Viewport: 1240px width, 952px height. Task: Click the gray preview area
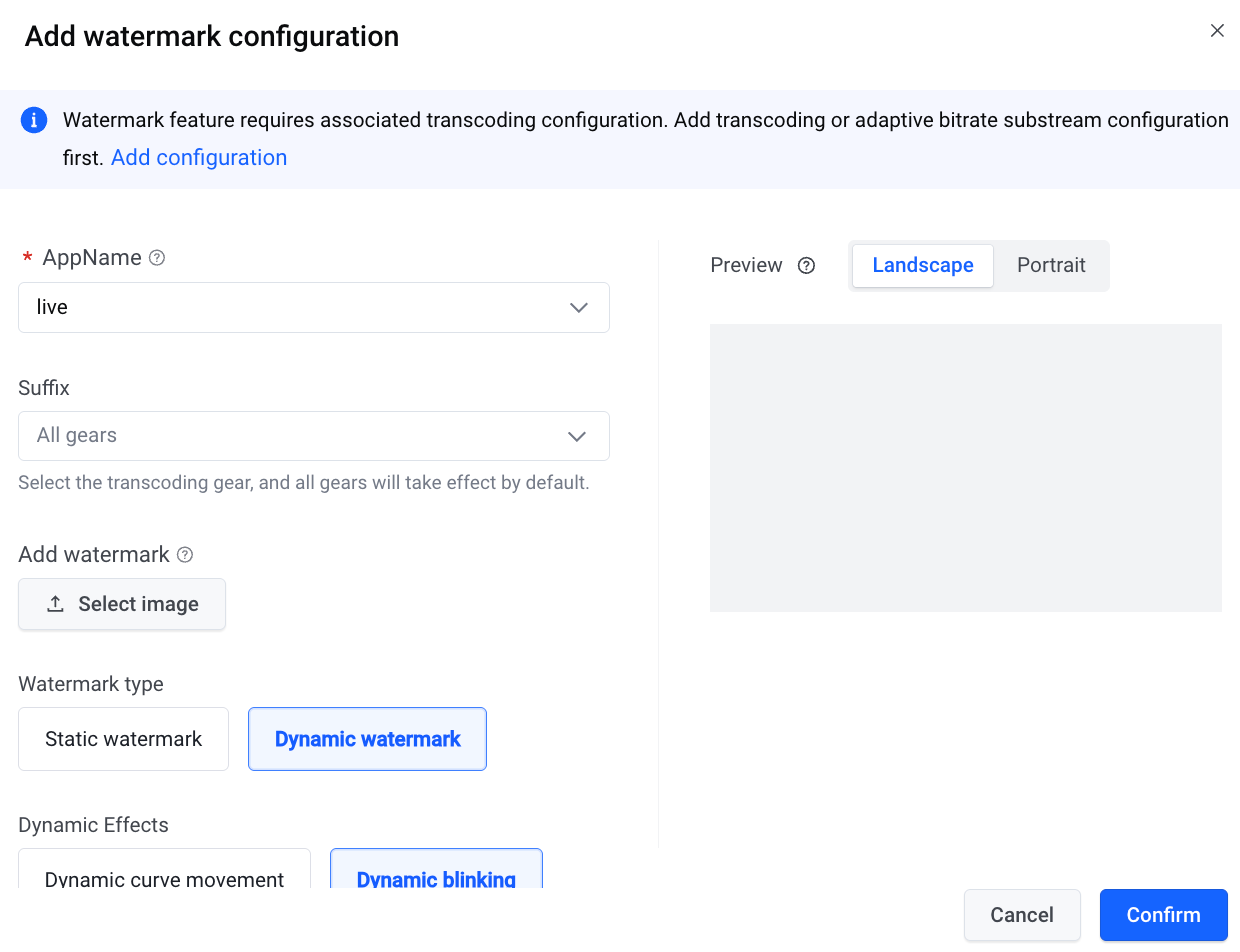(966, 468)
